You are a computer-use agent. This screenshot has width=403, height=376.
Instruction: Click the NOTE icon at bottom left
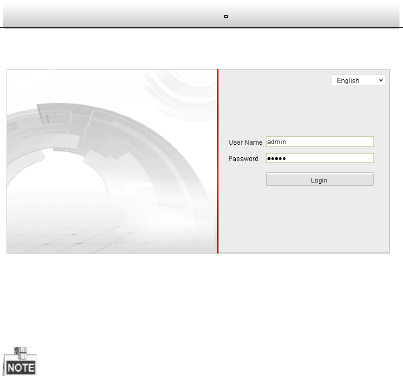(20, 361)
